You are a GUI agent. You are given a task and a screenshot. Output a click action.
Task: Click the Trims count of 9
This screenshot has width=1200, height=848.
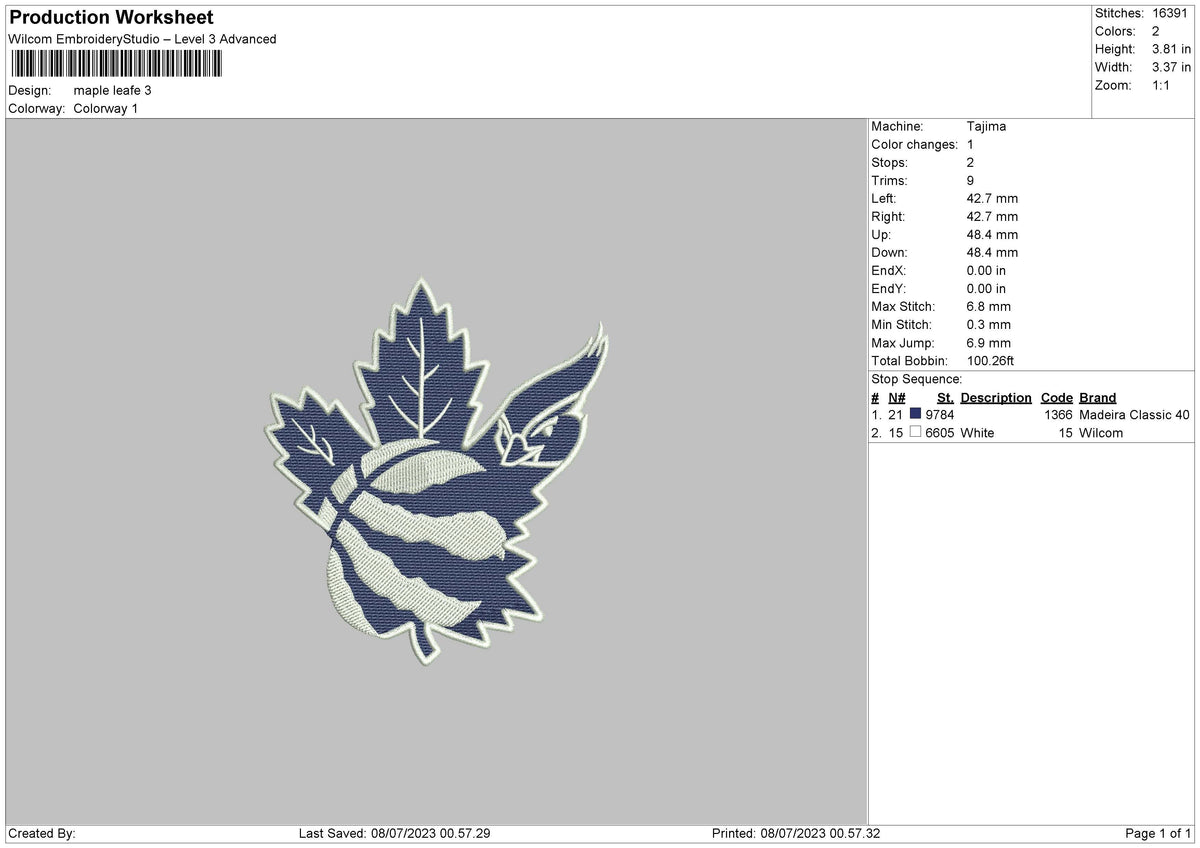pos(966,180)
